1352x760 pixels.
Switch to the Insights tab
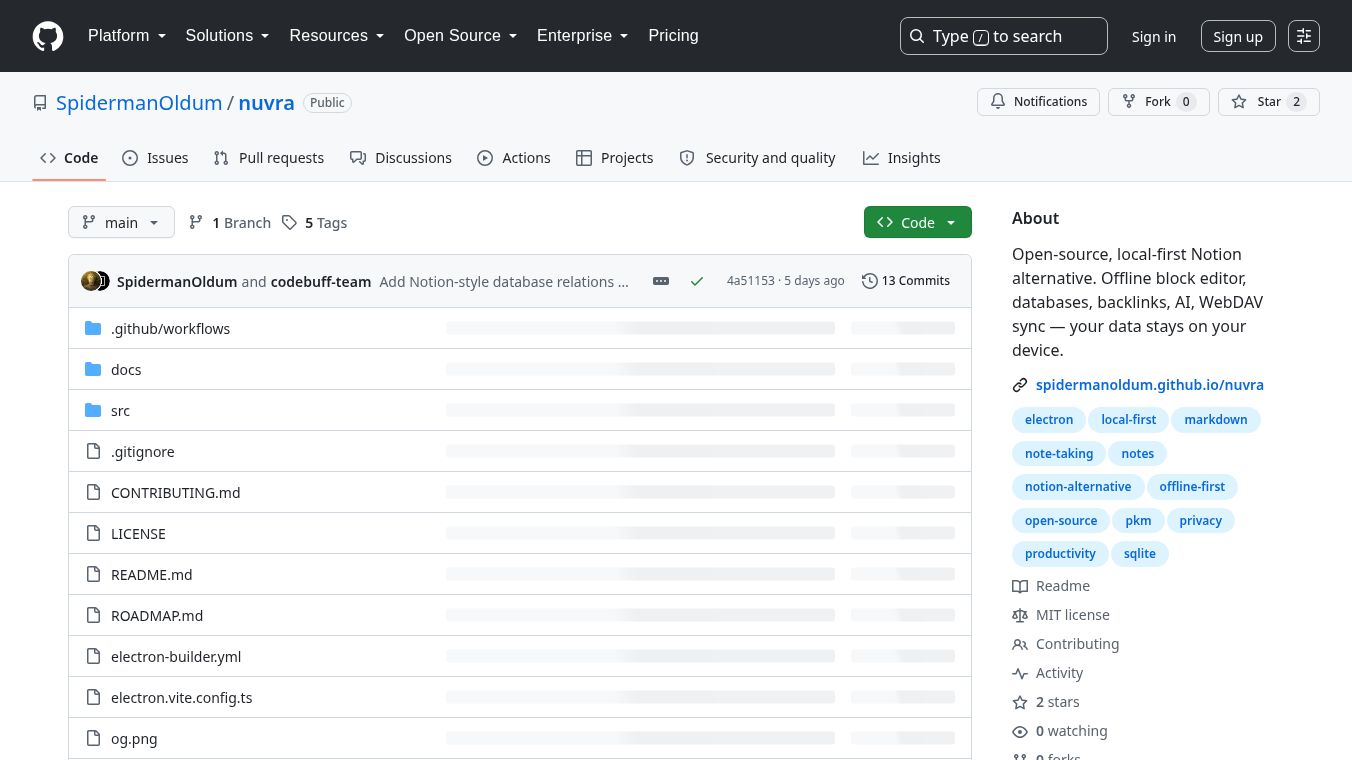click(x=902, y=158)
